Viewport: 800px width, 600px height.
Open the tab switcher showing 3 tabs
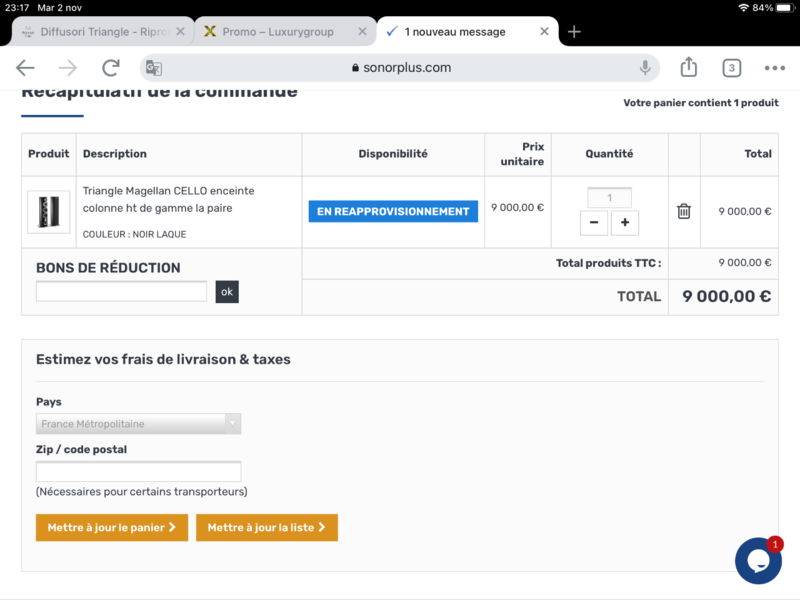732,68
